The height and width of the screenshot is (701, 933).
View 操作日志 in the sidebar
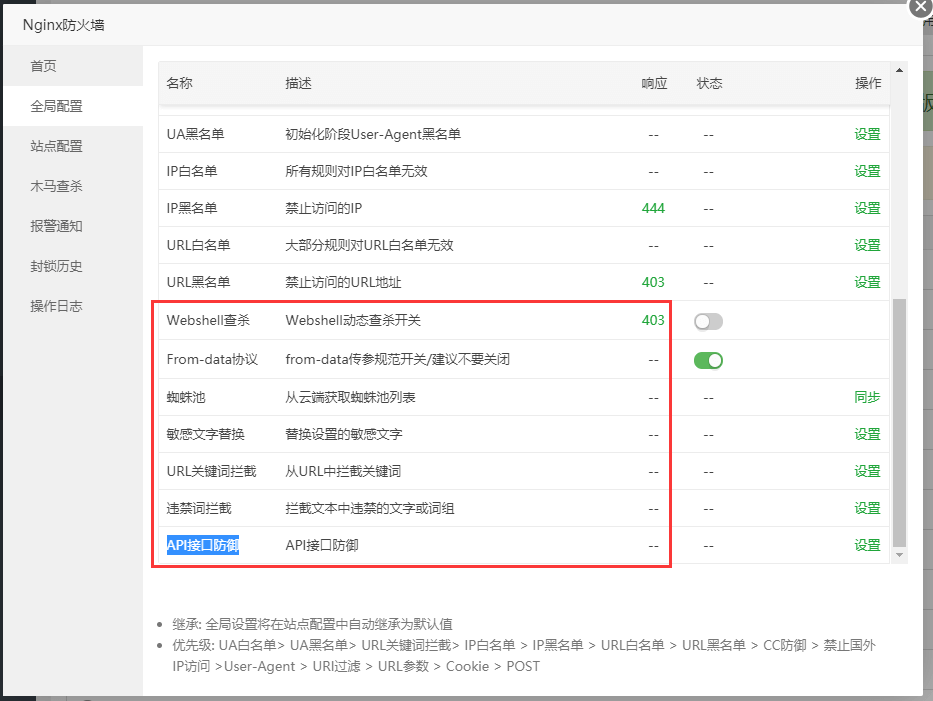click(x=73, y=306)
